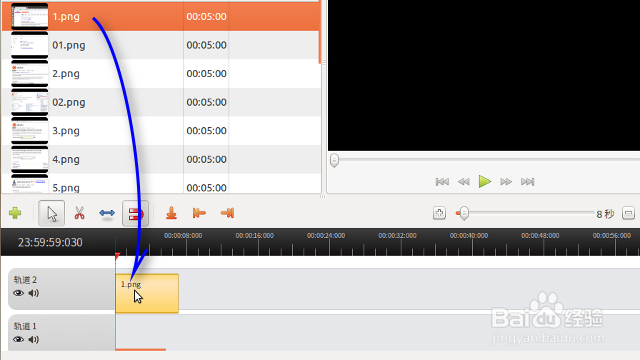640x360 pixels.
Task: Select 3.png in the file list
Action: tap(161, 131)
